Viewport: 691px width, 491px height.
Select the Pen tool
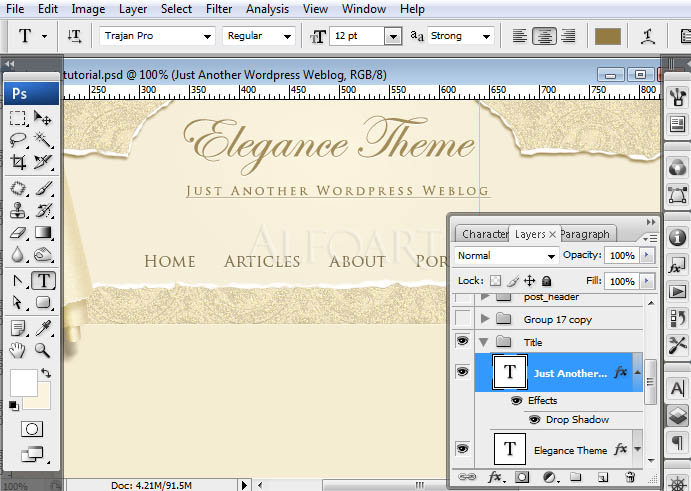click(x=18, y=280)
